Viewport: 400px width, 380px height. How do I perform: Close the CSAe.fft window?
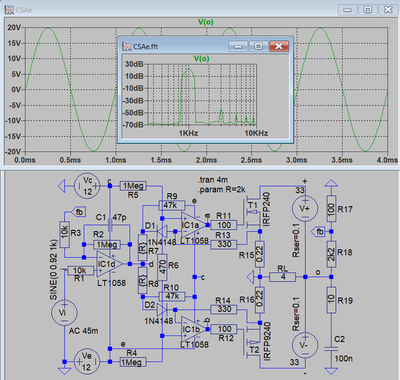(279, 46)
